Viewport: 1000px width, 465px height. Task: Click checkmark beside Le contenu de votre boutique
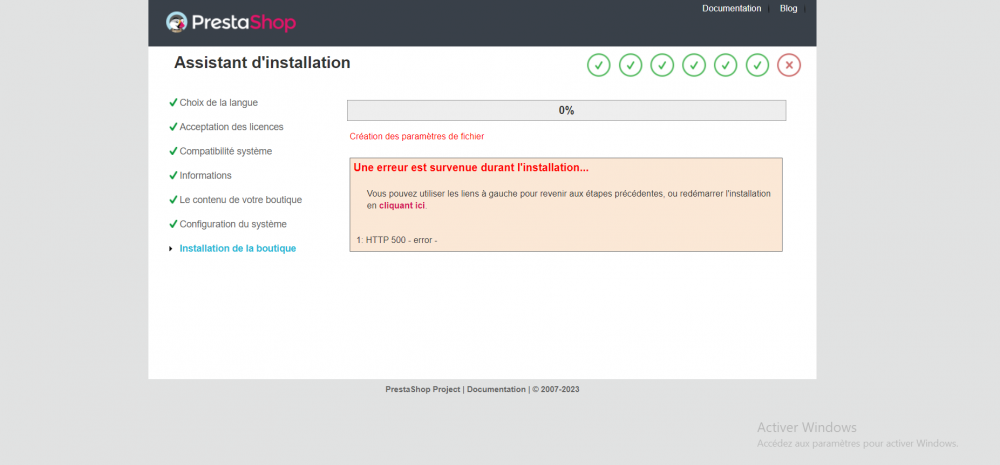173,200
